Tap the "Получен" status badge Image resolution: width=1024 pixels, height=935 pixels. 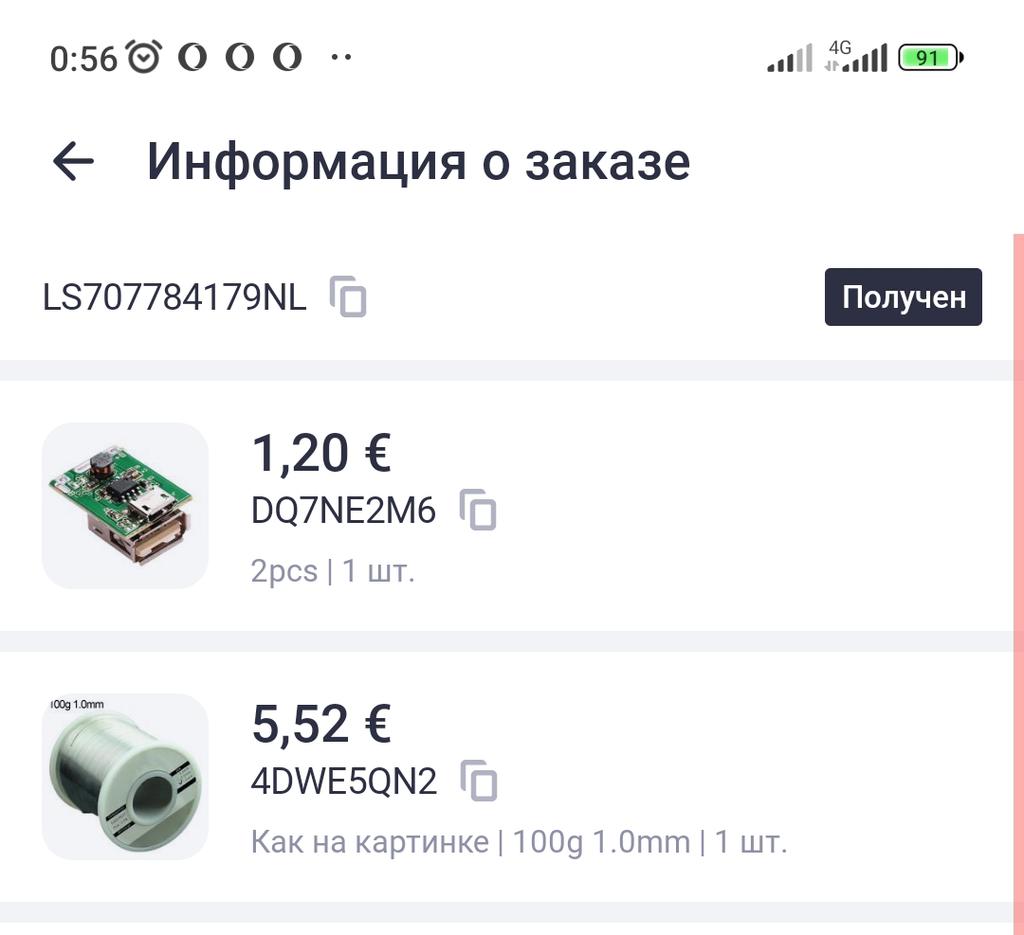click(x=903, y=297)
